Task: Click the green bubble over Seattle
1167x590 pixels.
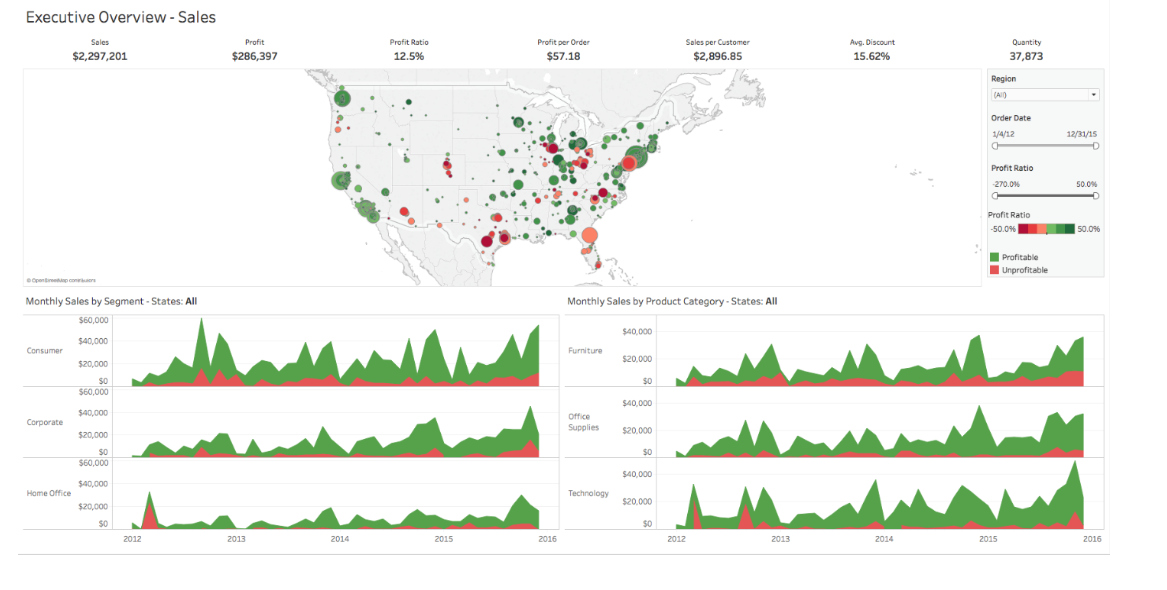Action: [x=342, y=98]
